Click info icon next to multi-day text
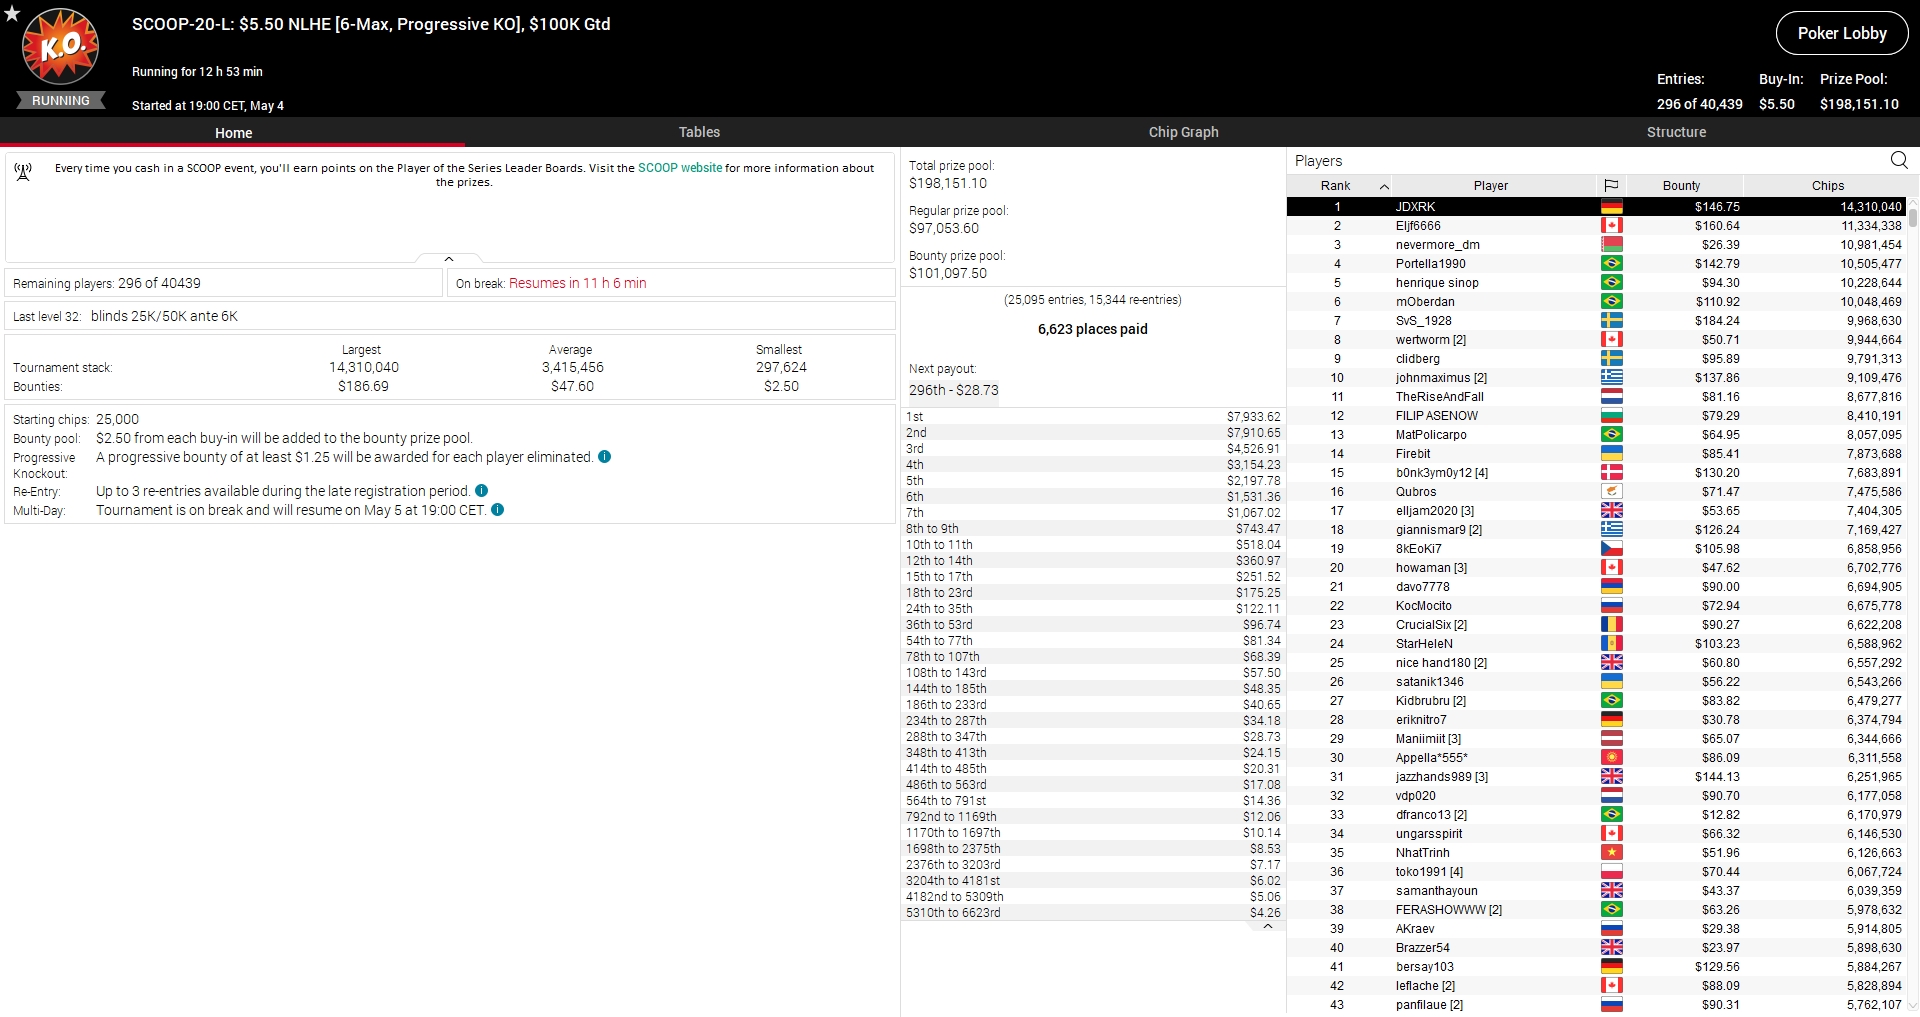This screenshot has width=1920, height=1017. pos(497,510)
